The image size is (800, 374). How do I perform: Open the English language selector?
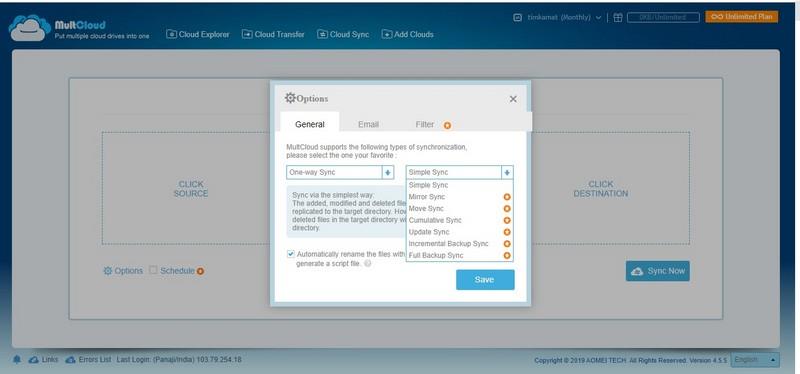(x=755, y=360)
